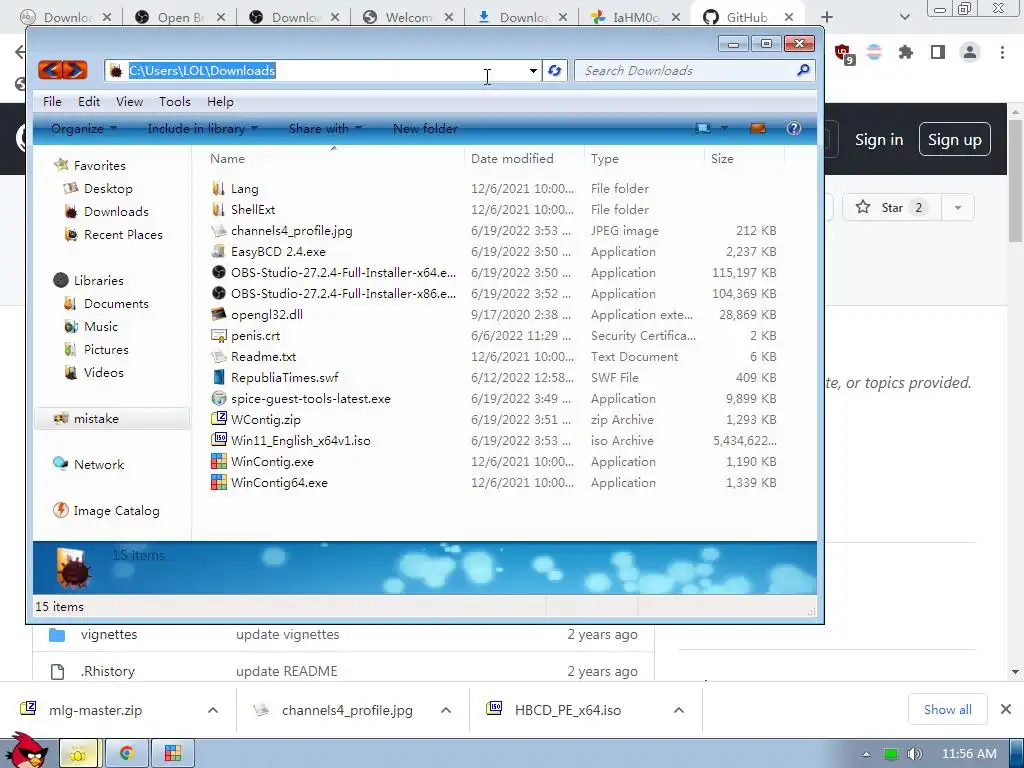Toggle the preview pane icon
Image resolution: width=1024 pixels, height=768 pixels.
(x=758, y=128)
